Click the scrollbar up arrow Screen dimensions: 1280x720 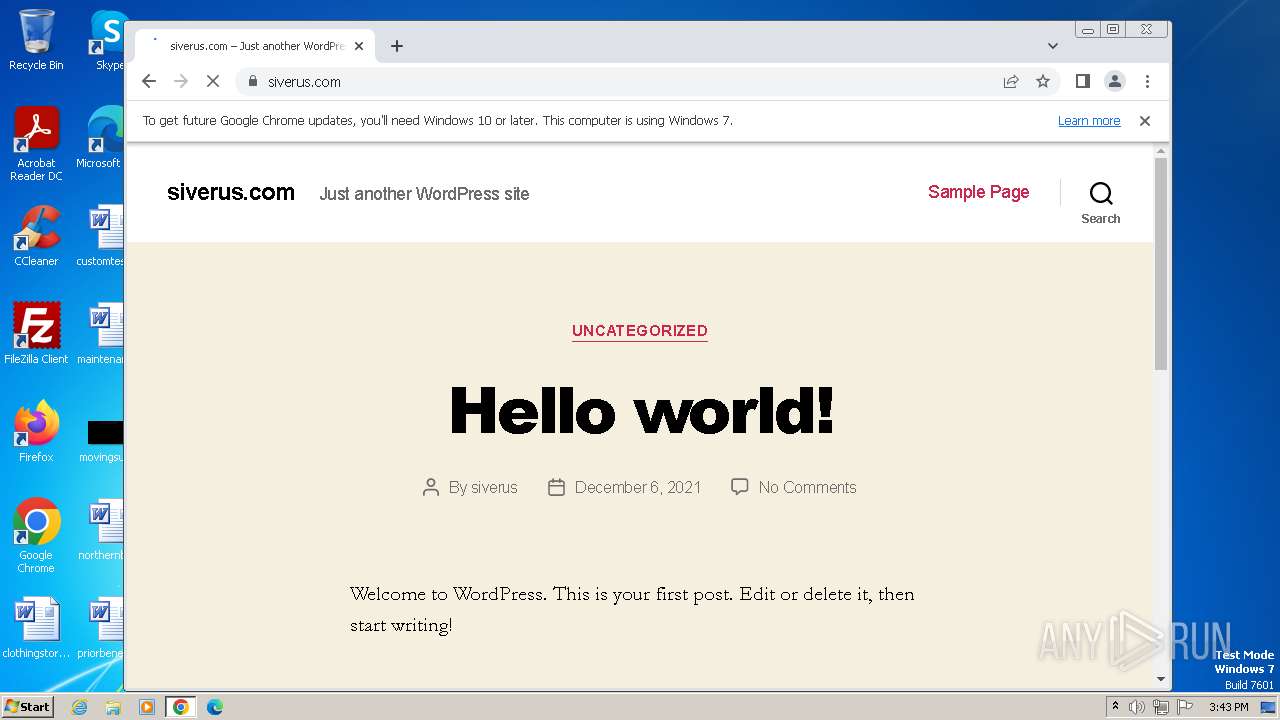[1161, 151]
